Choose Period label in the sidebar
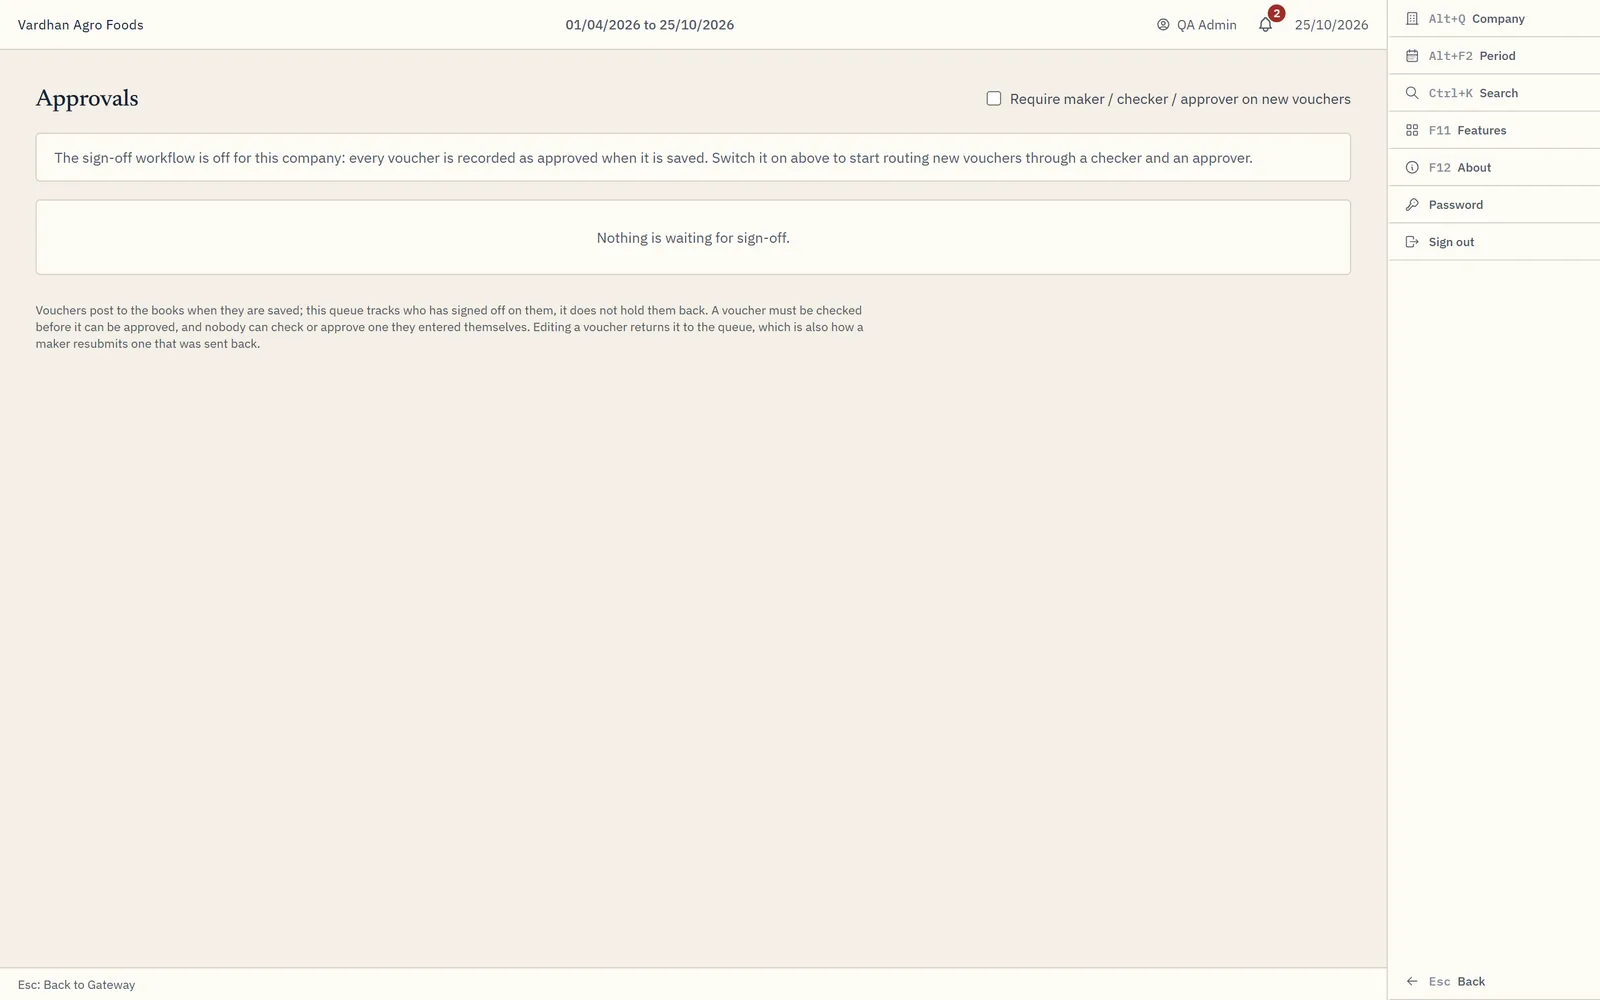This screenshot has height=1000, width=1600. point(1497,56)
